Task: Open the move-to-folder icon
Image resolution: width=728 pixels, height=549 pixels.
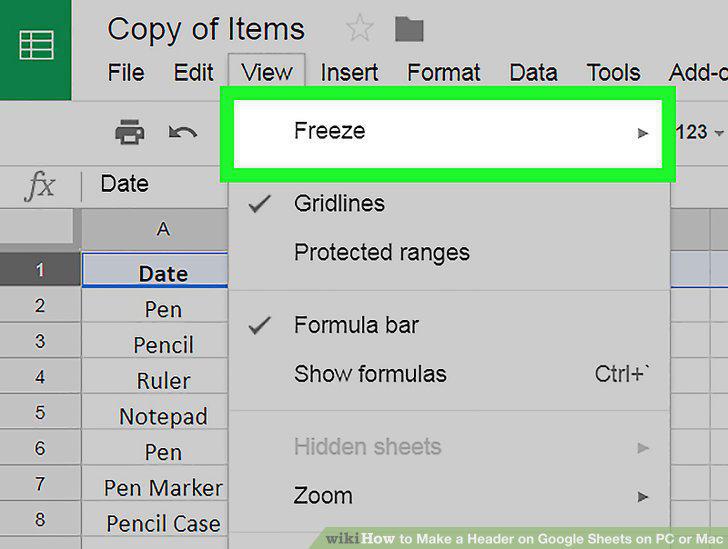Action: click(409, 29)
